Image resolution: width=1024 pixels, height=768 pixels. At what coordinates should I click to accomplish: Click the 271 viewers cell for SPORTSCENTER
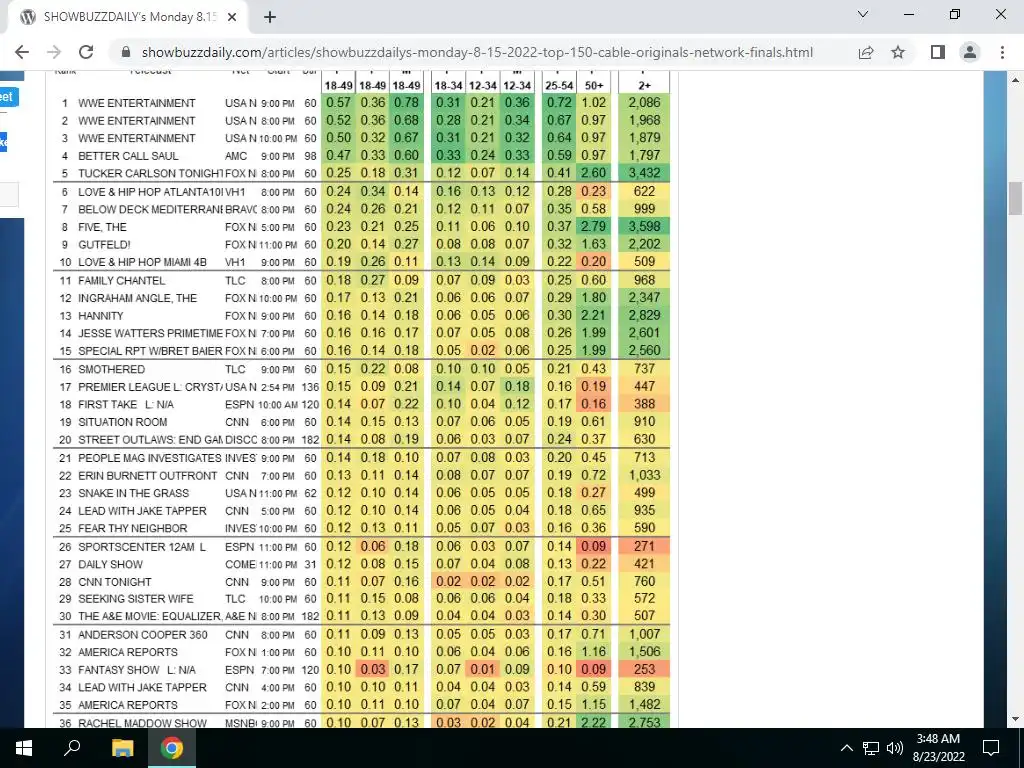pos(644,547)
